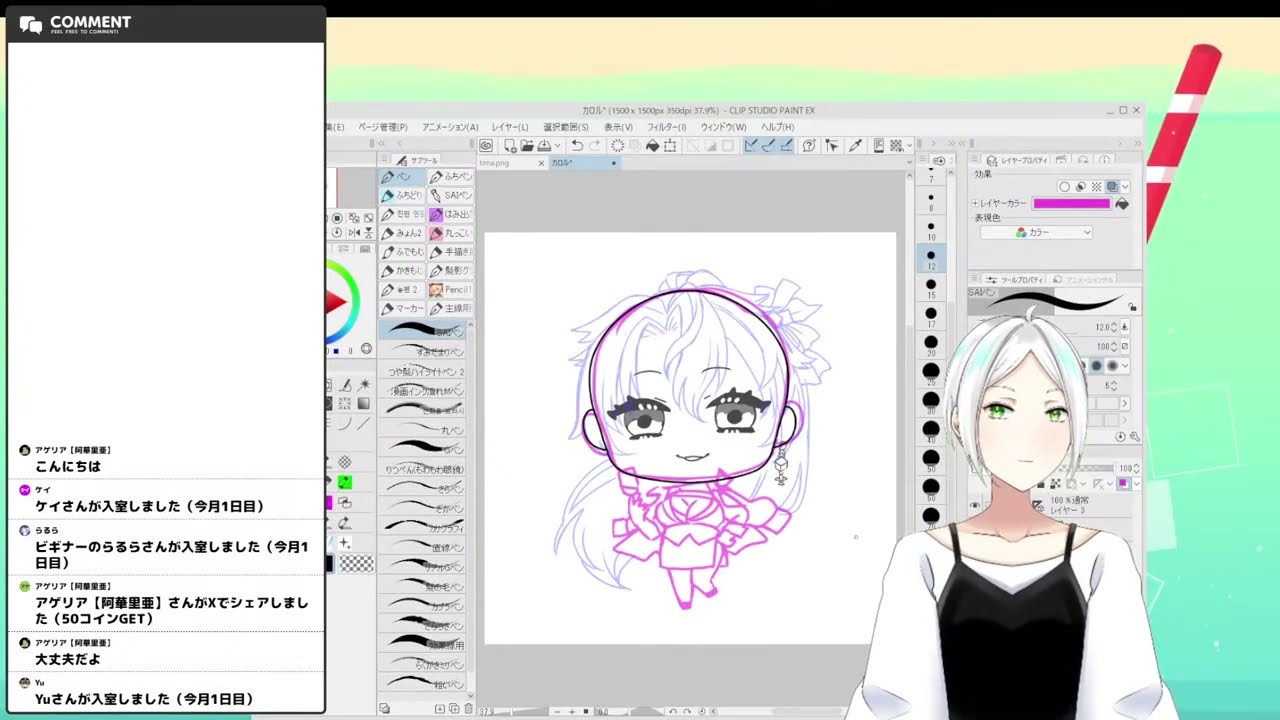Screen dimensions: 1280x720
Task: Open the フィルター(I) menu
Action: click(x=666, y=127)
